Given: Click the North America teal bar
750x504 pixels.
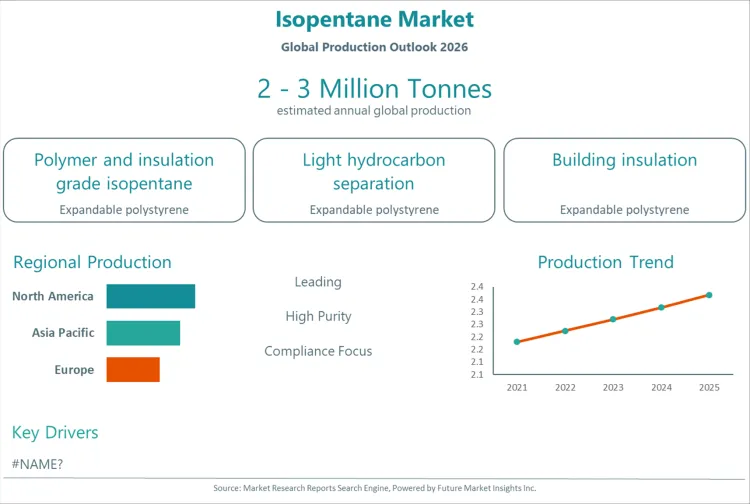Looking at the screenshot, I should pyautogui.click(x=151, y=296).
